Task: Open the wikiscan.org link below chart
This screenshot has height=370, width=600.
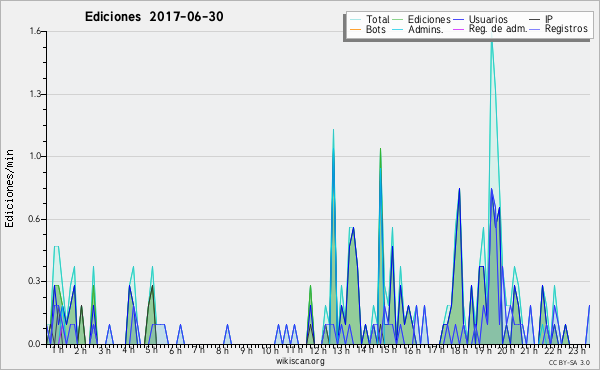Action: tap(300, 361)
